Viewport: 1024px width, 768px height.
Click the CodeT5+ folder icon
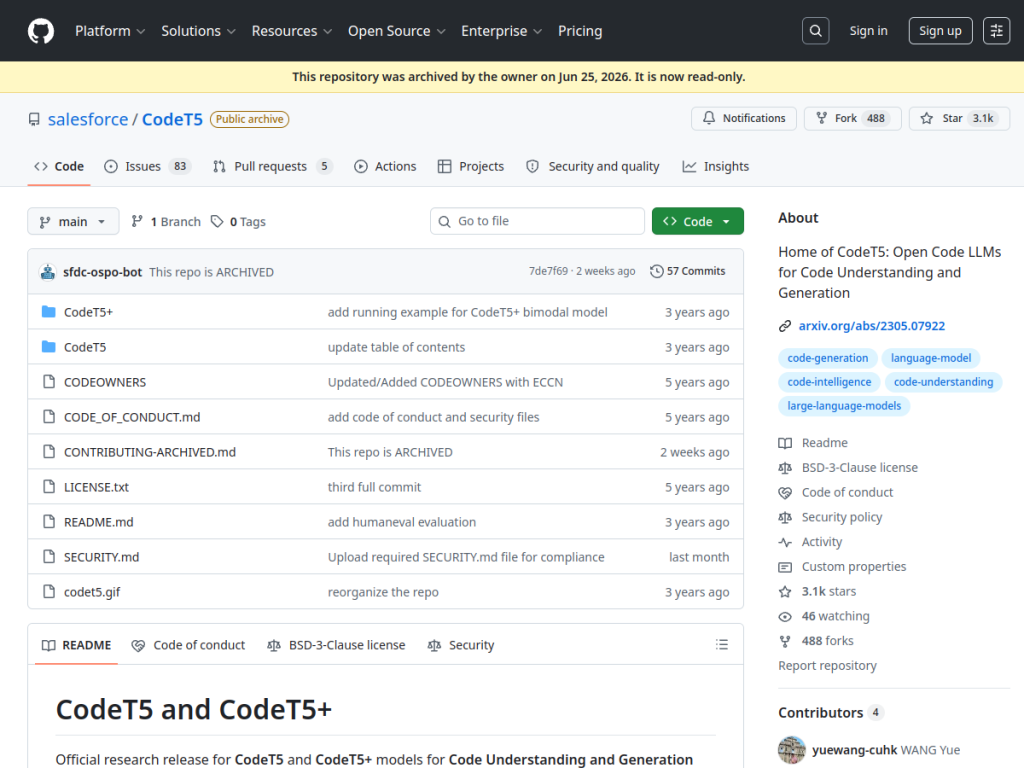pyautogui.click(x=48, y=312)
